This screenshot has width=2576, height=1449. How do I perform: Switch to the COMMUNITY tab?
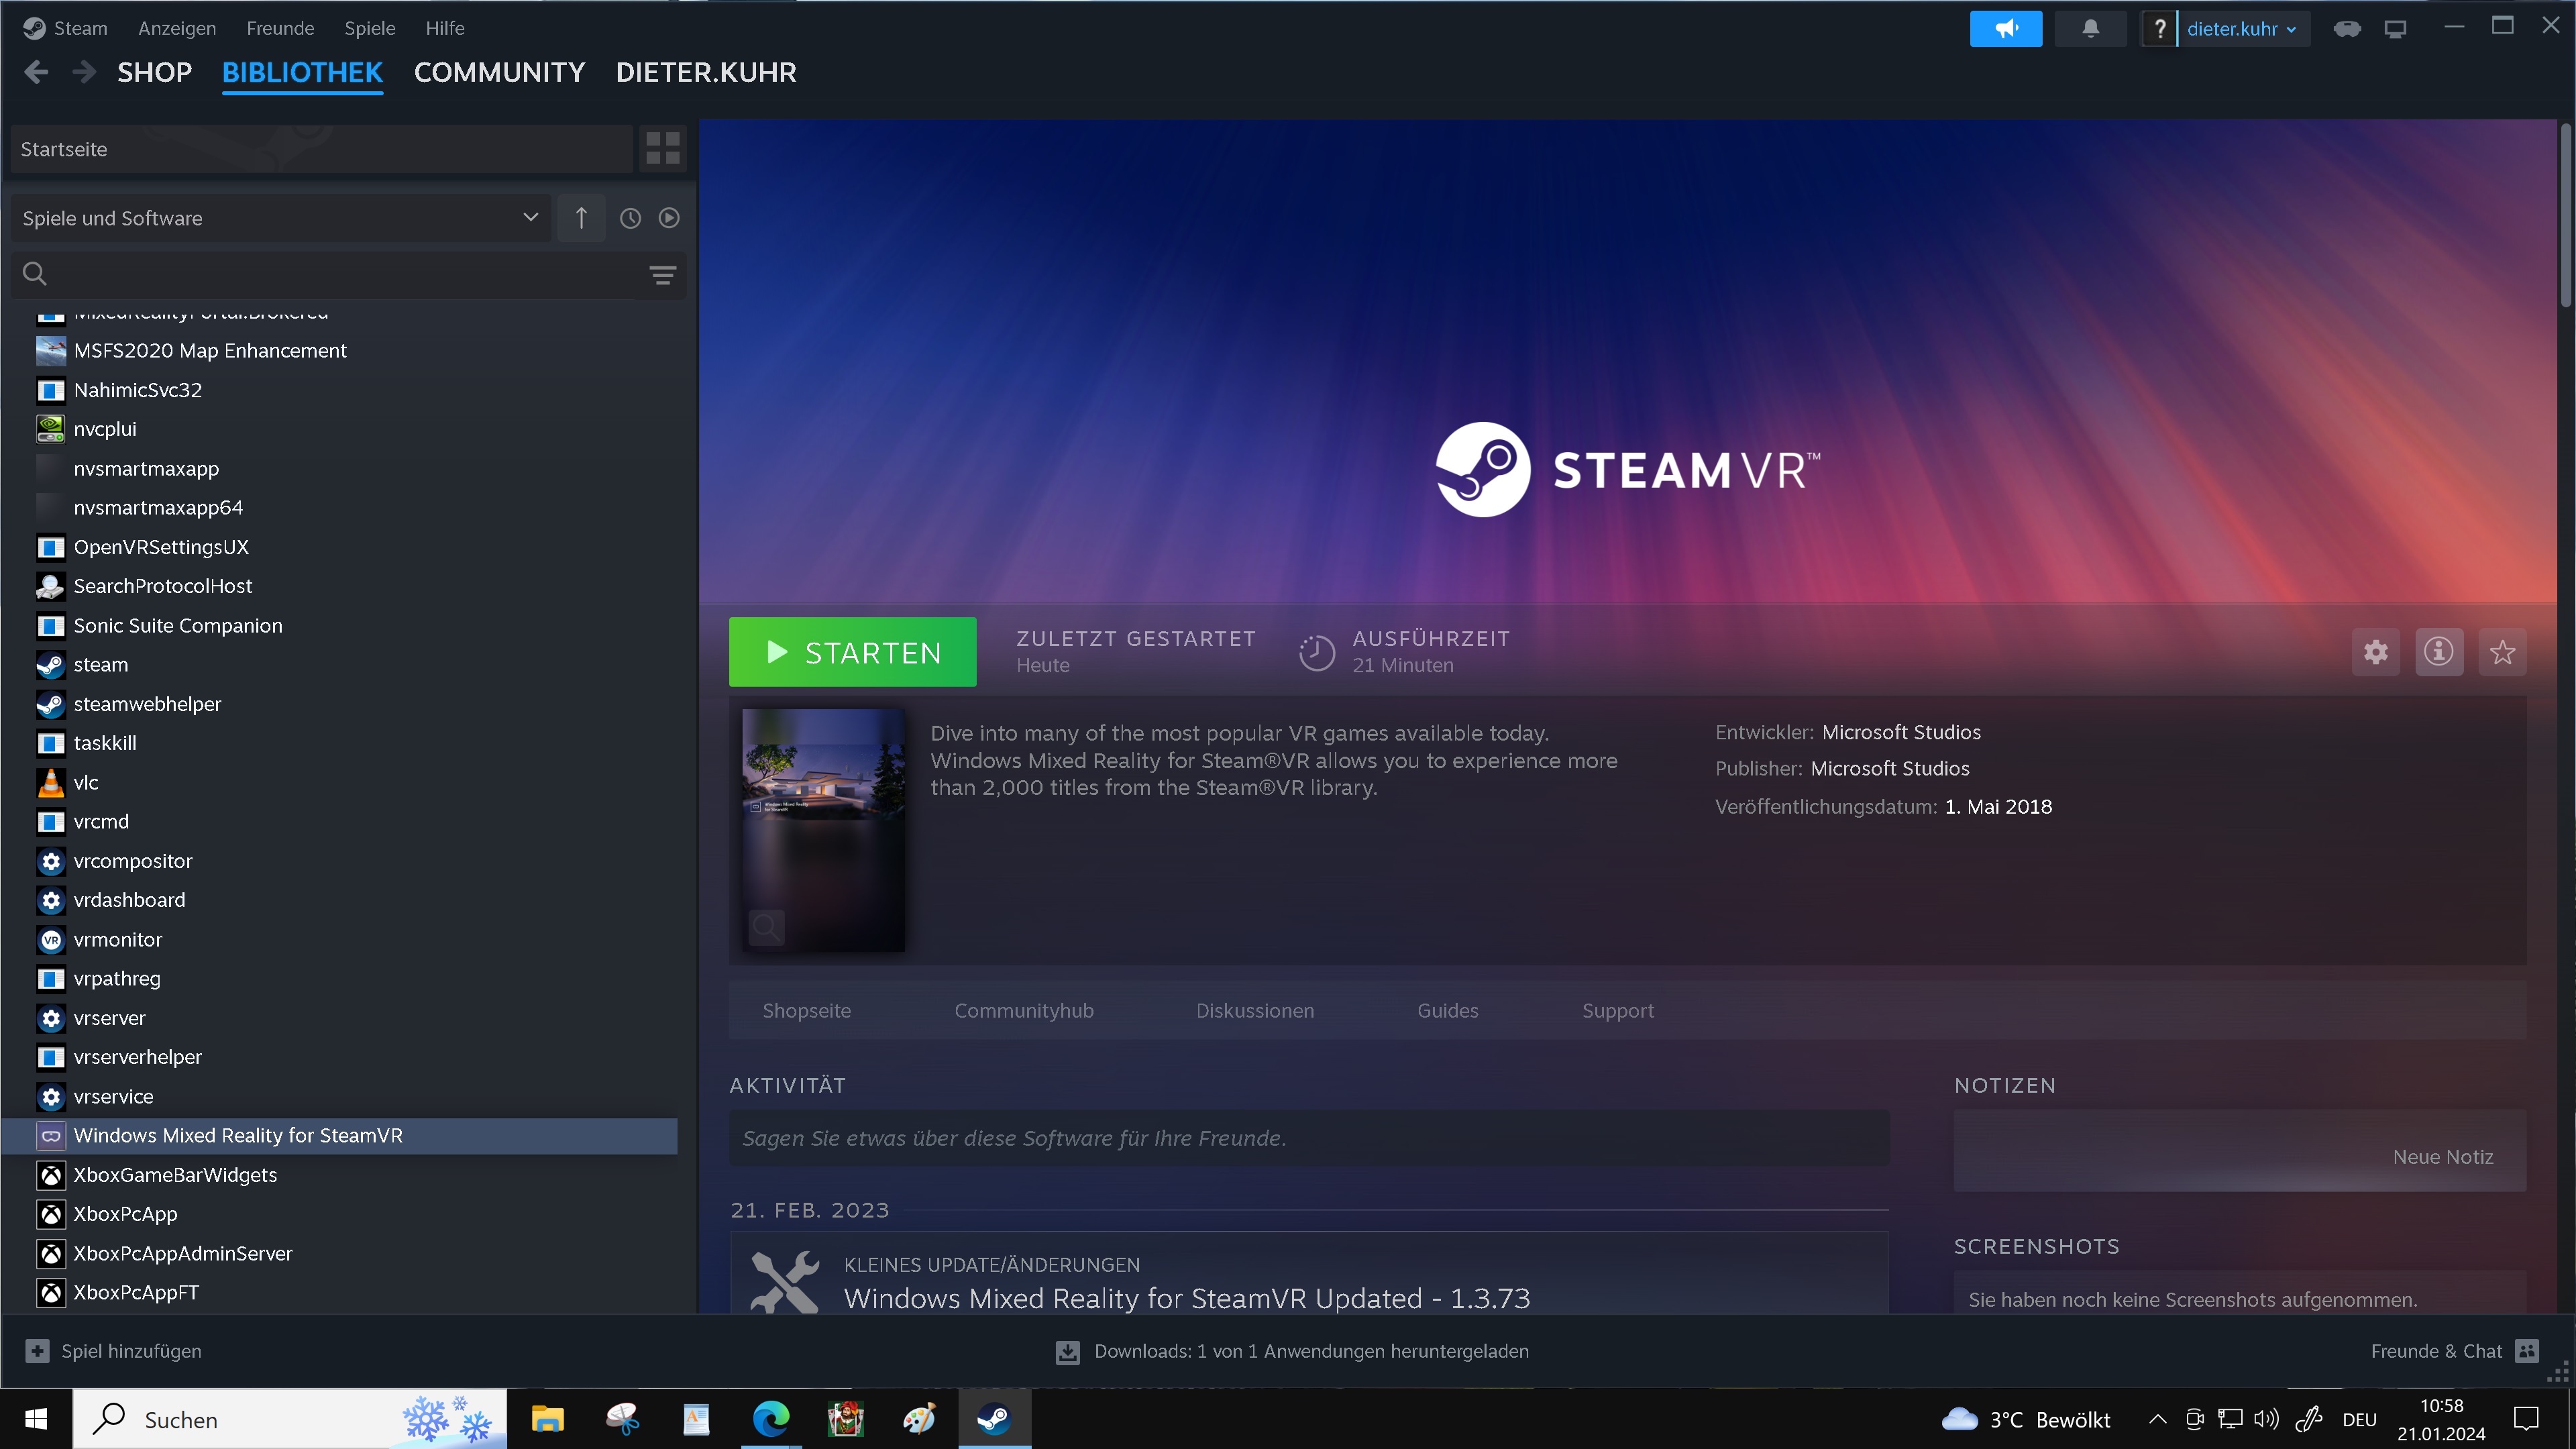pyautogui.click(x=499, y=72)
